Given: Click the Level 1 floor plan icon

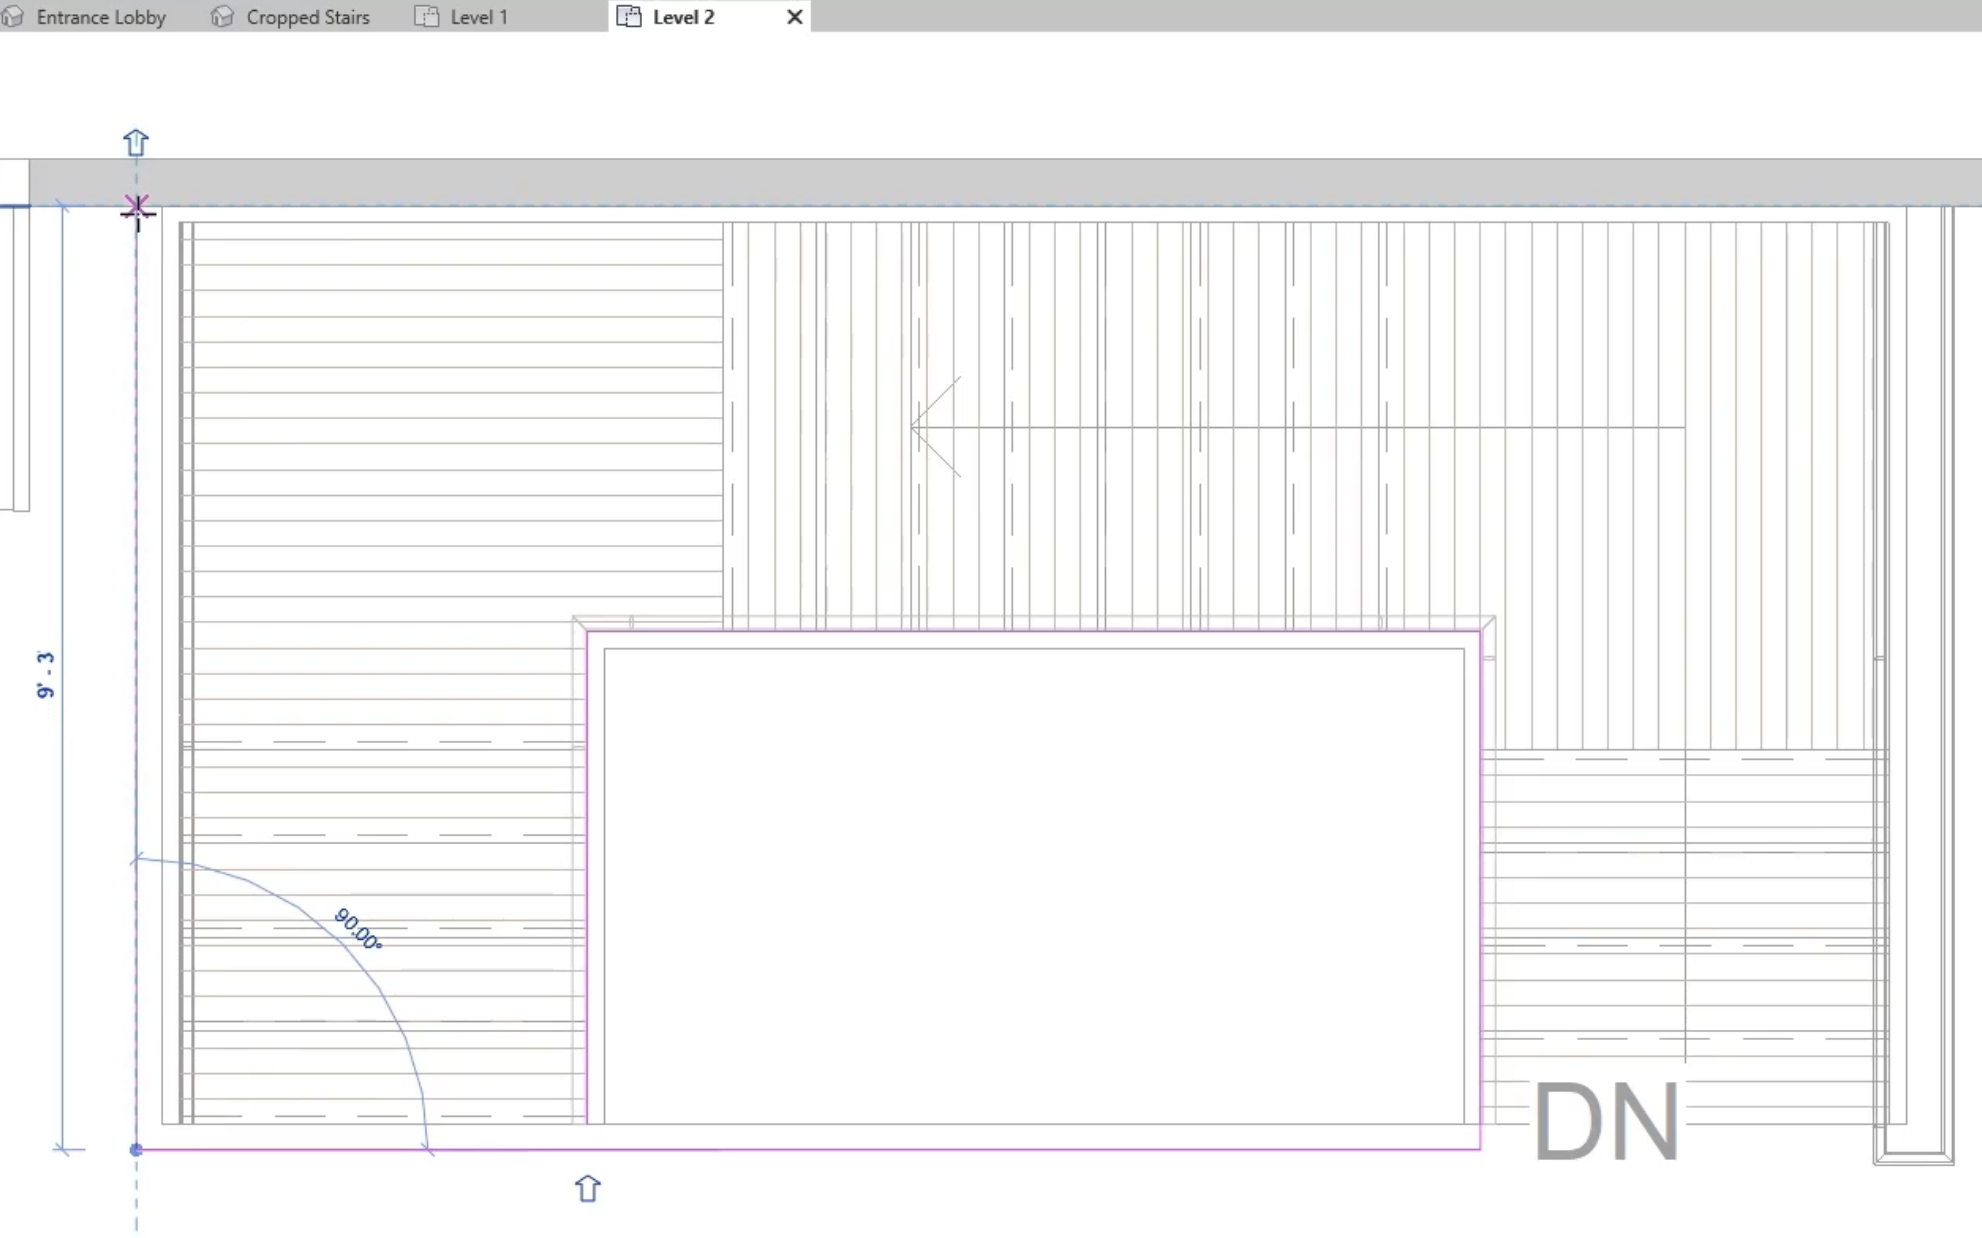Looking at the screenshot, I should click(x=427, y=17).
